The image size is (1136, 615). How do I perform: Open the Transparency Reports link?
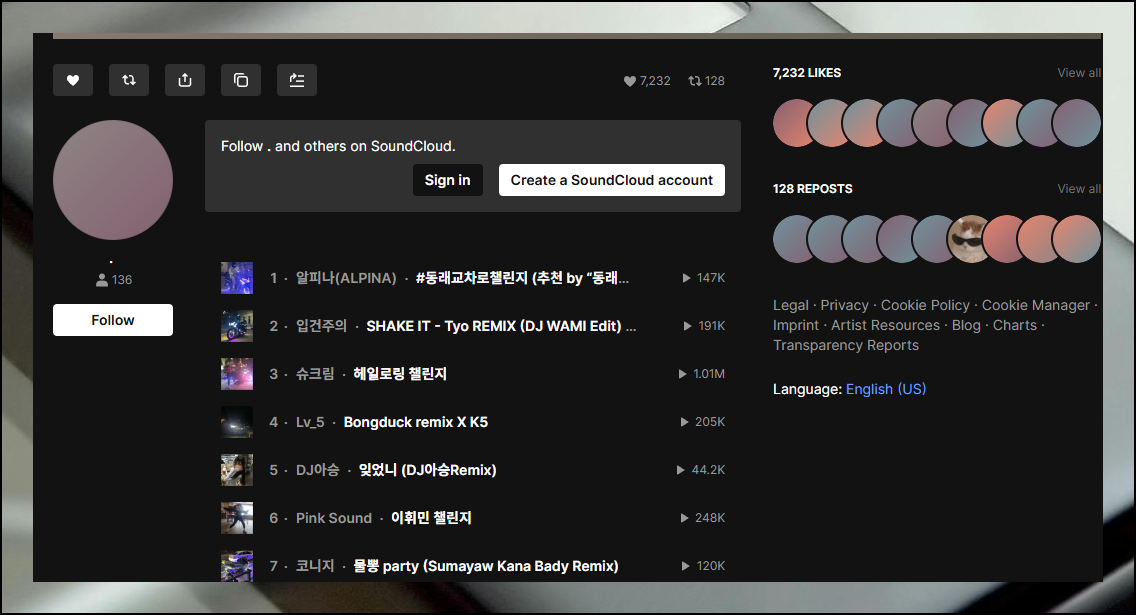click(845, 346)
